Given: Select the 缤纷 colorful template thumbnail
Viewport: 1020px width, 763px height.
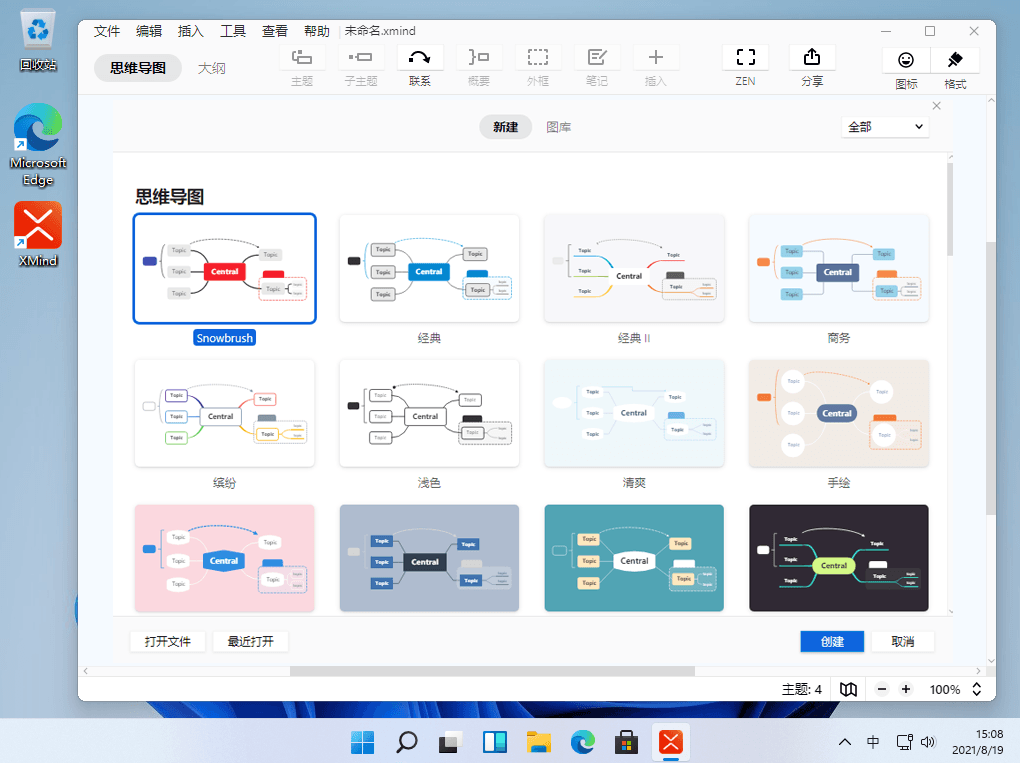Looking at the screenshot, I should (224, 413).
